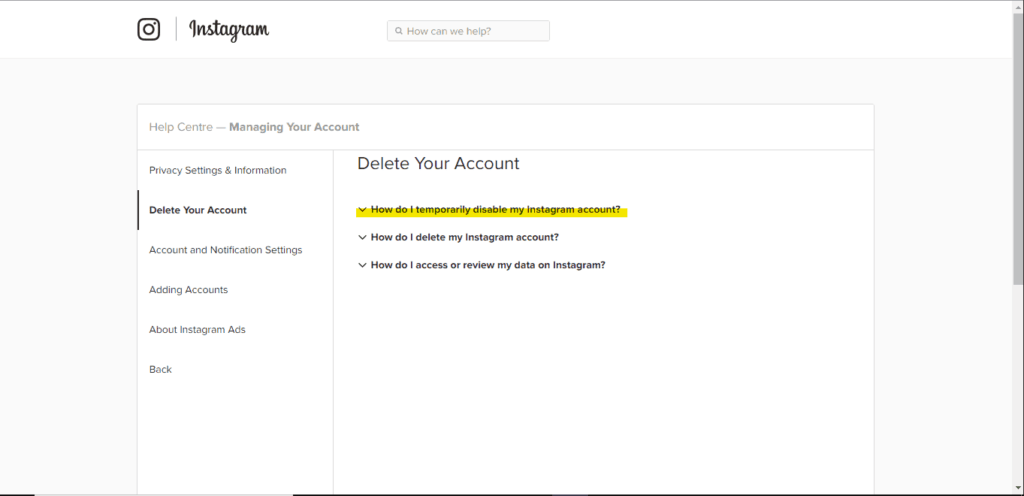The image size is (1024, 496).
Task: Open "How do I access or review my data"
Action: pyautogui.click(x=488, y=265)
